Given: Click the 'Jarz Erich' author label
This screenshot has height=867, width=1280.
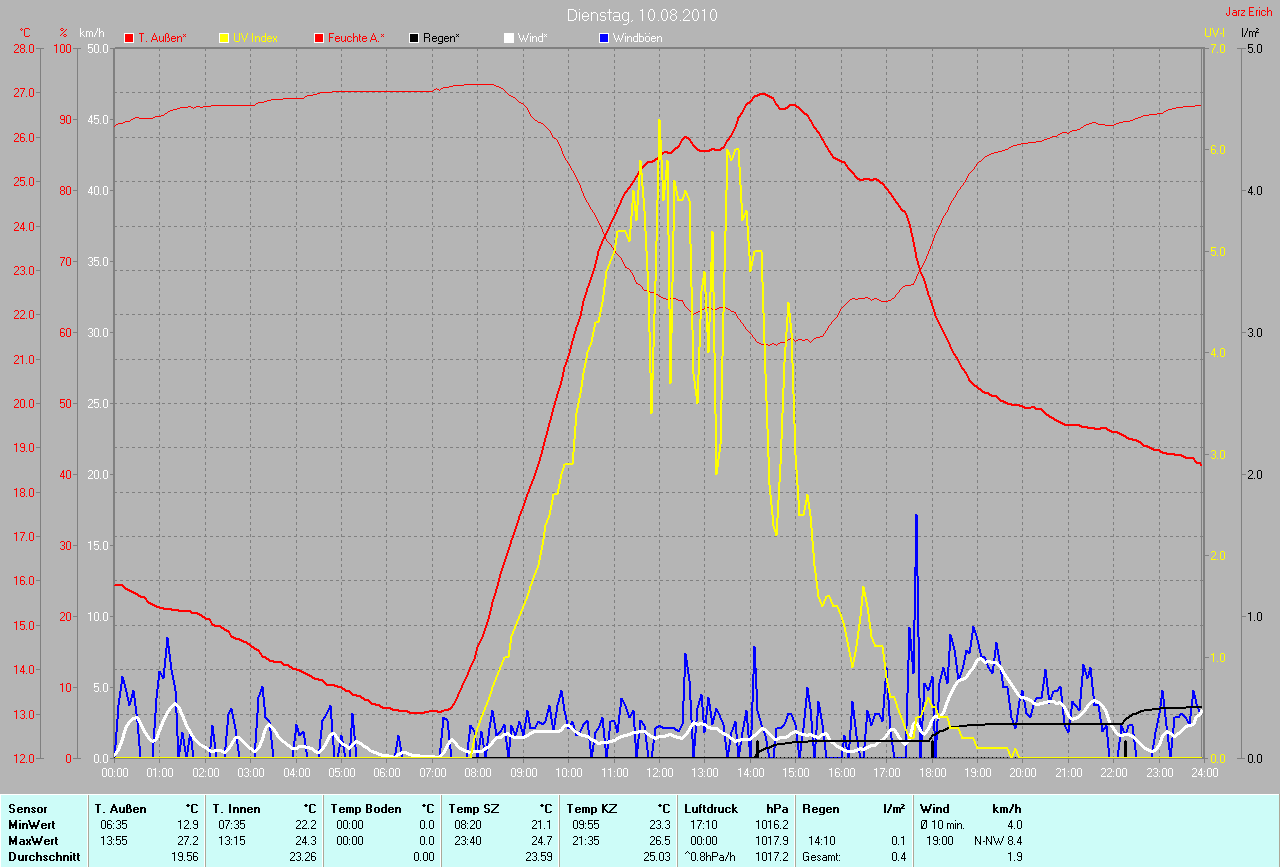Looking at the screenshot, I should 1249,12.
